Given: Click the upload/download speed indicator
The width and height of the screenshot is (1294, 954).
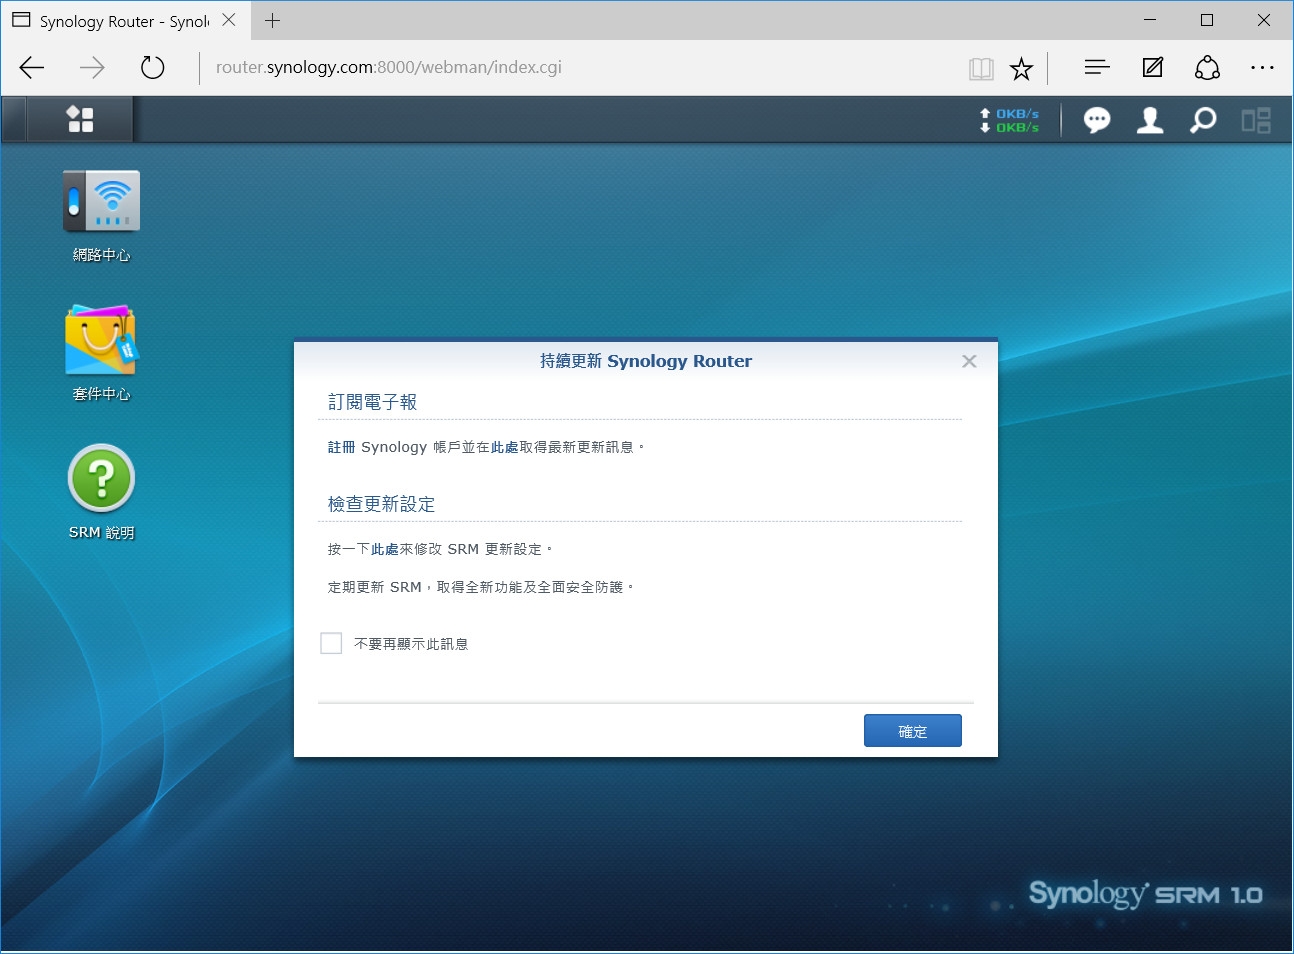Looking at the screenshot, I should [1010, 120].
